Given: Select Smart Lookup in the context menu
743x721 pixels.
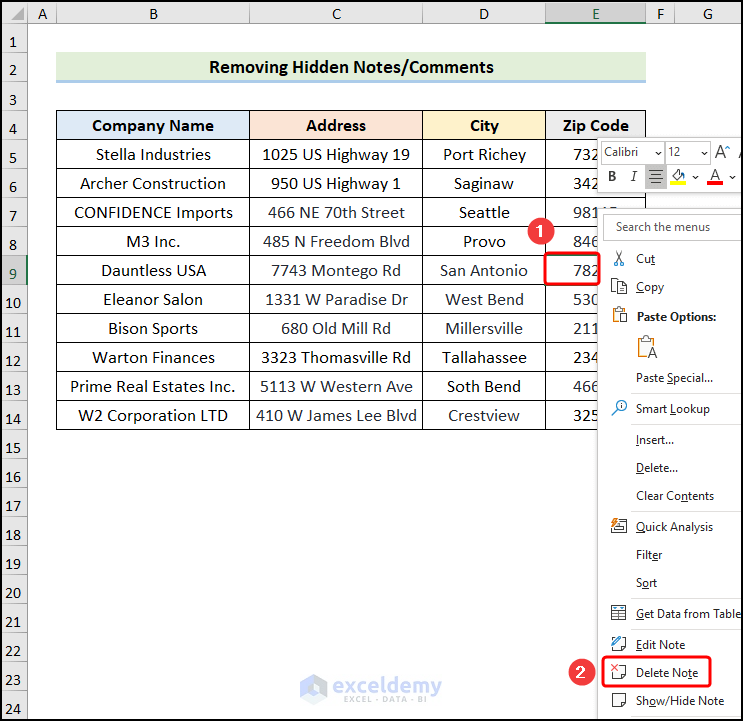Looking at the screenshot, I should point(672,408).
